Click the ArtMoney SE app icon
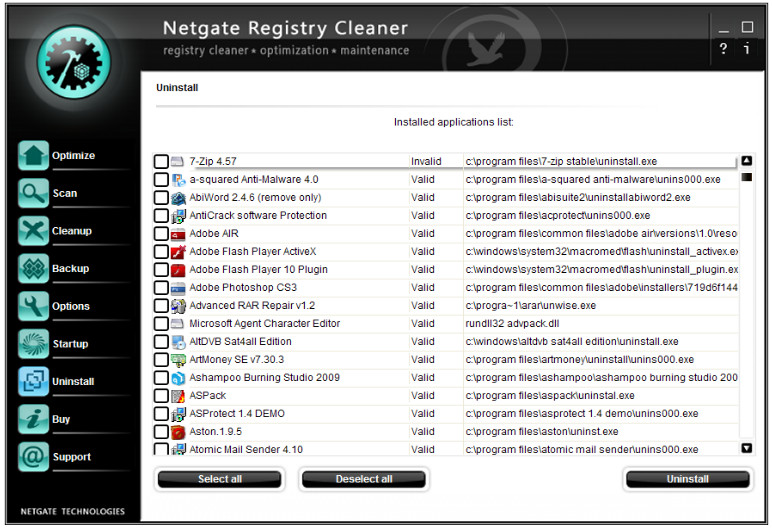Viewport: 772px width, 530px height. 178,360
